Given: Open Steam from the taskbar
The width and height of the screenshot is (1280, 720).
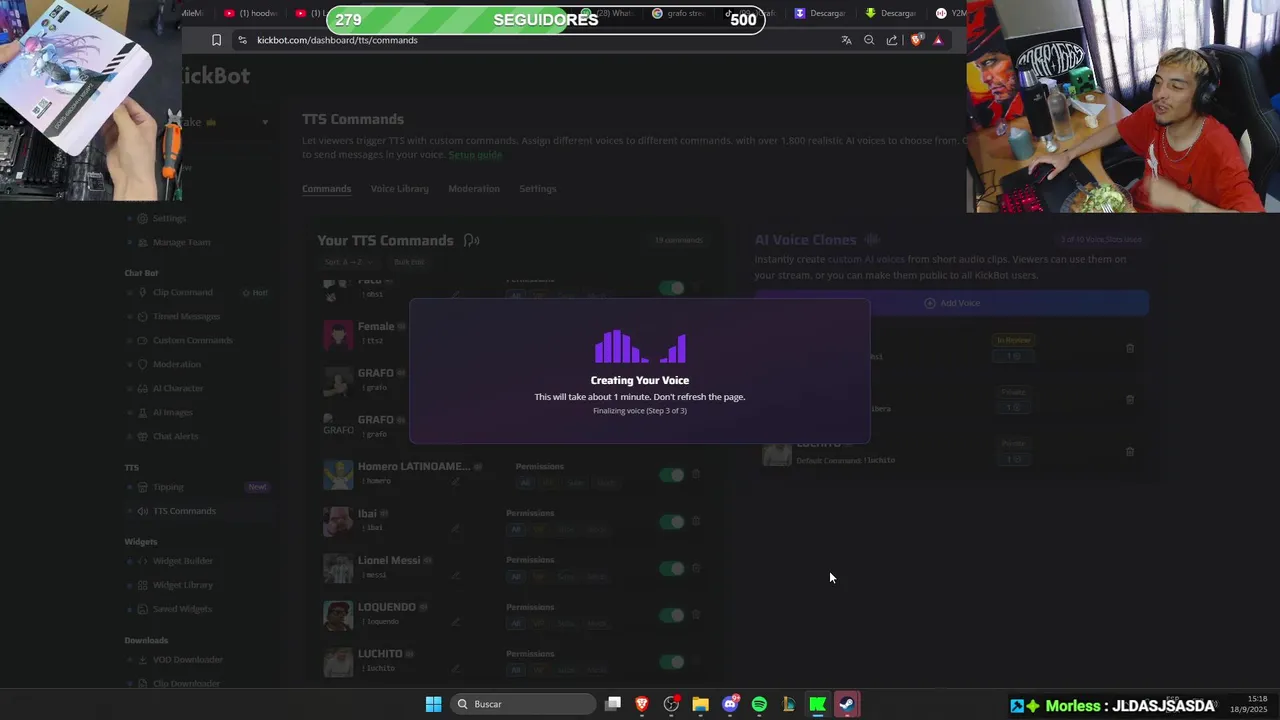Looking at the screenshot, I should point(846,704).
